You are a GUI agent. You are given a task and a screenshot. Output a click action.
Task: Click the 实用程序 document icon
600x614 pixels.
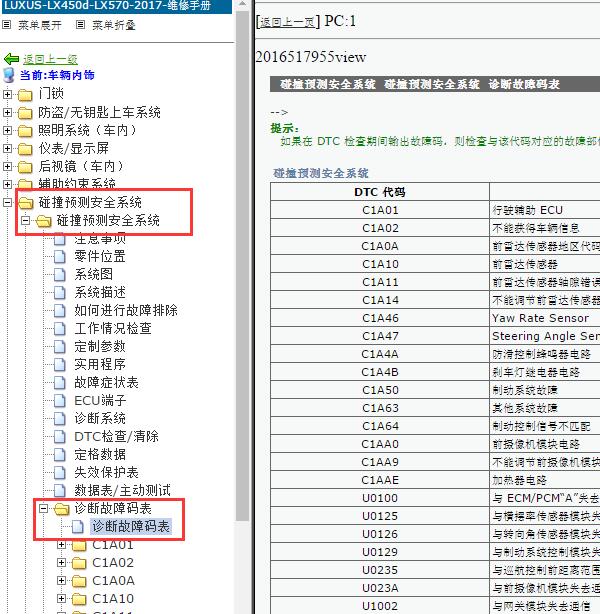(60, 365)
